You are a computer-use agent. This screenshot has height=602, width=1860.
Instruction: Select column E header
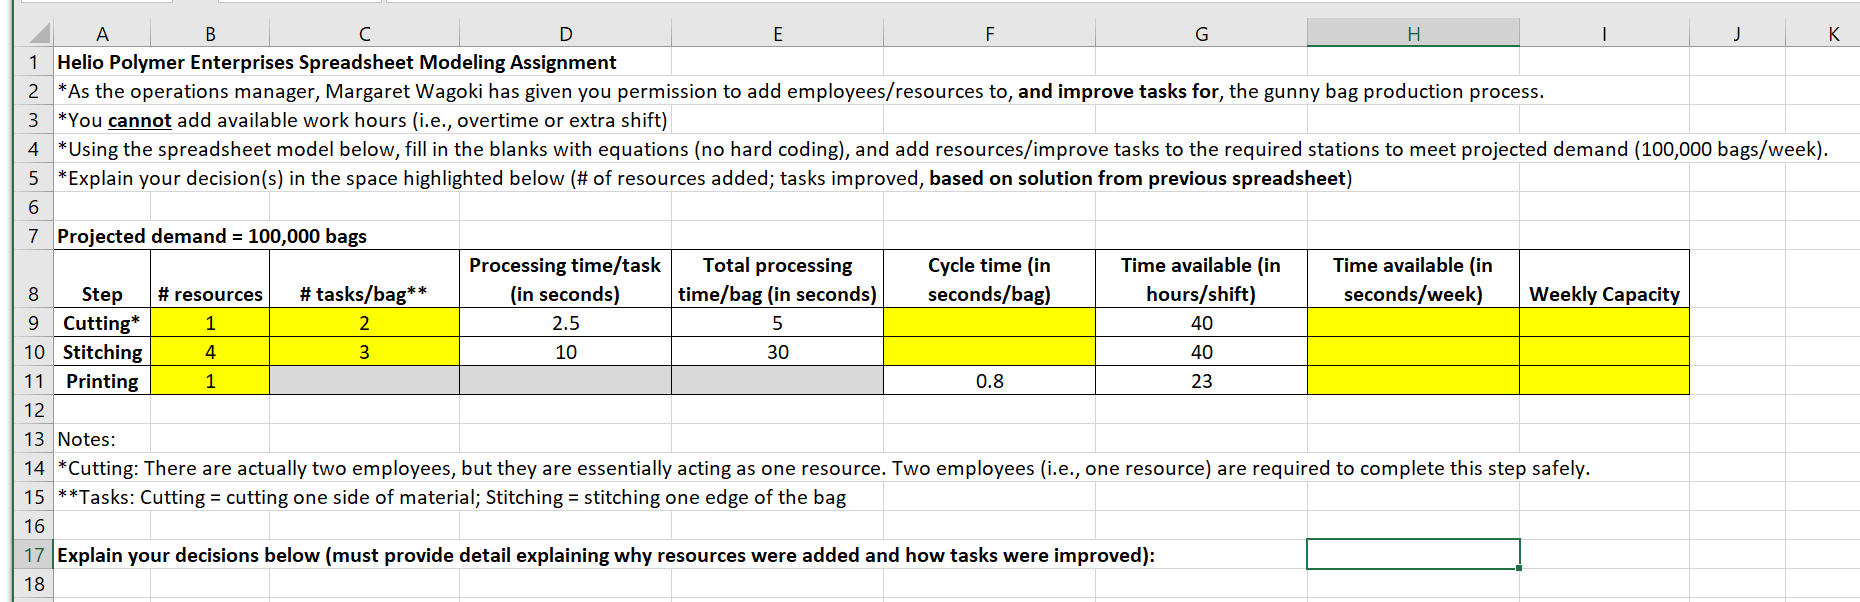tap(778, 34)
